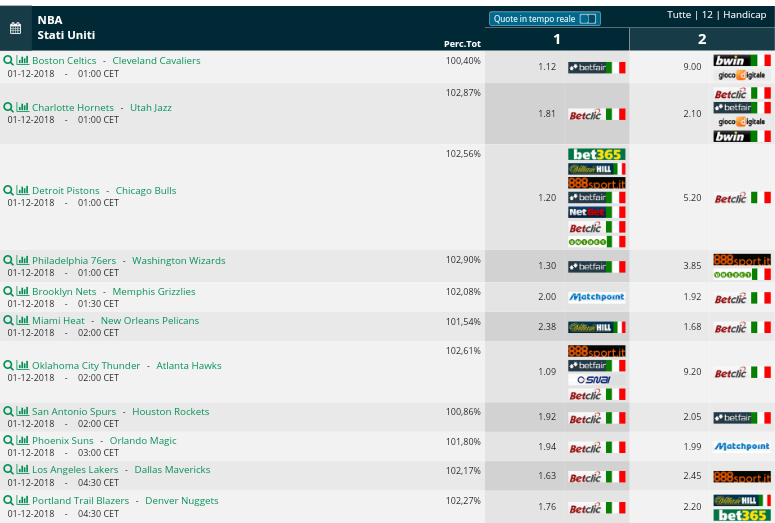The height and width of the screenshot is (523, 775).
Task: Select the 9.00 odds for Cleveland Cavaliers
Action: pos(692,67)
